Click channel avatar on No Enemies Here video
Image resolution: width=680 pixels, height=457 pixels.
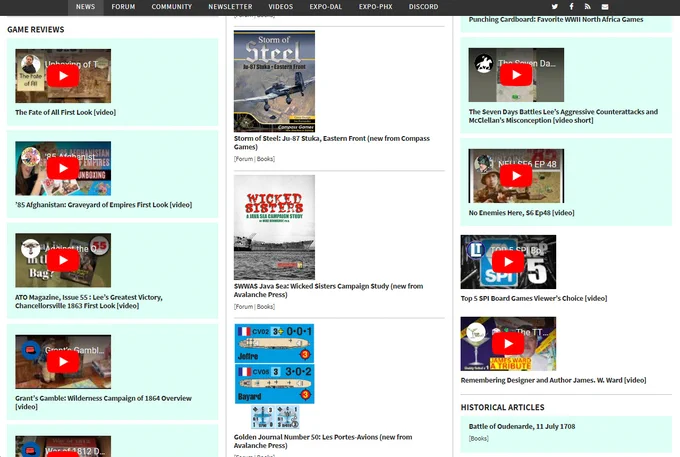tap(484, 164)
